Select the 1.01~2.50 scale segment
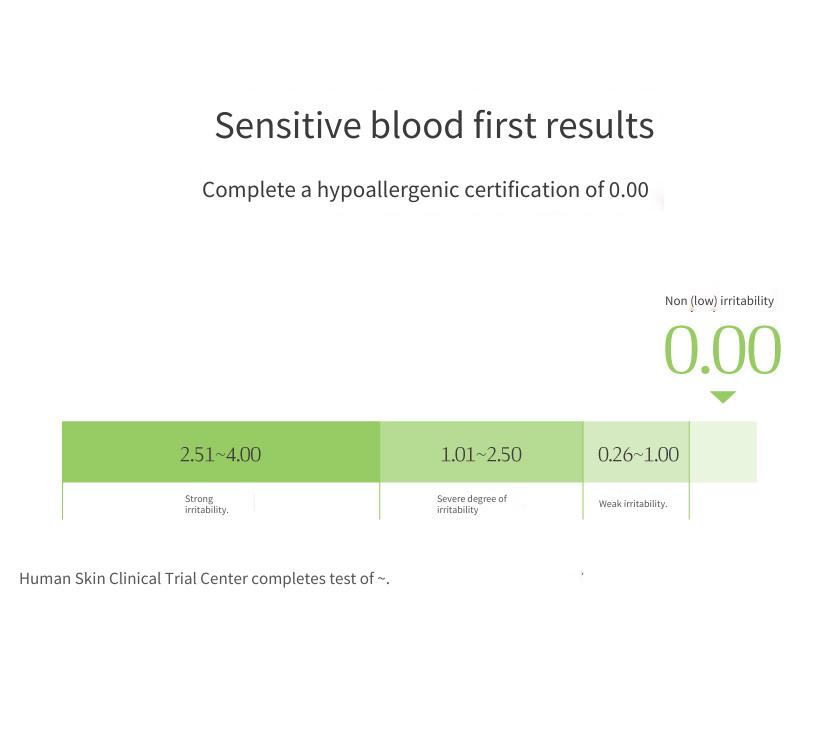The image size is (840, 737). (x=481, y=452)
